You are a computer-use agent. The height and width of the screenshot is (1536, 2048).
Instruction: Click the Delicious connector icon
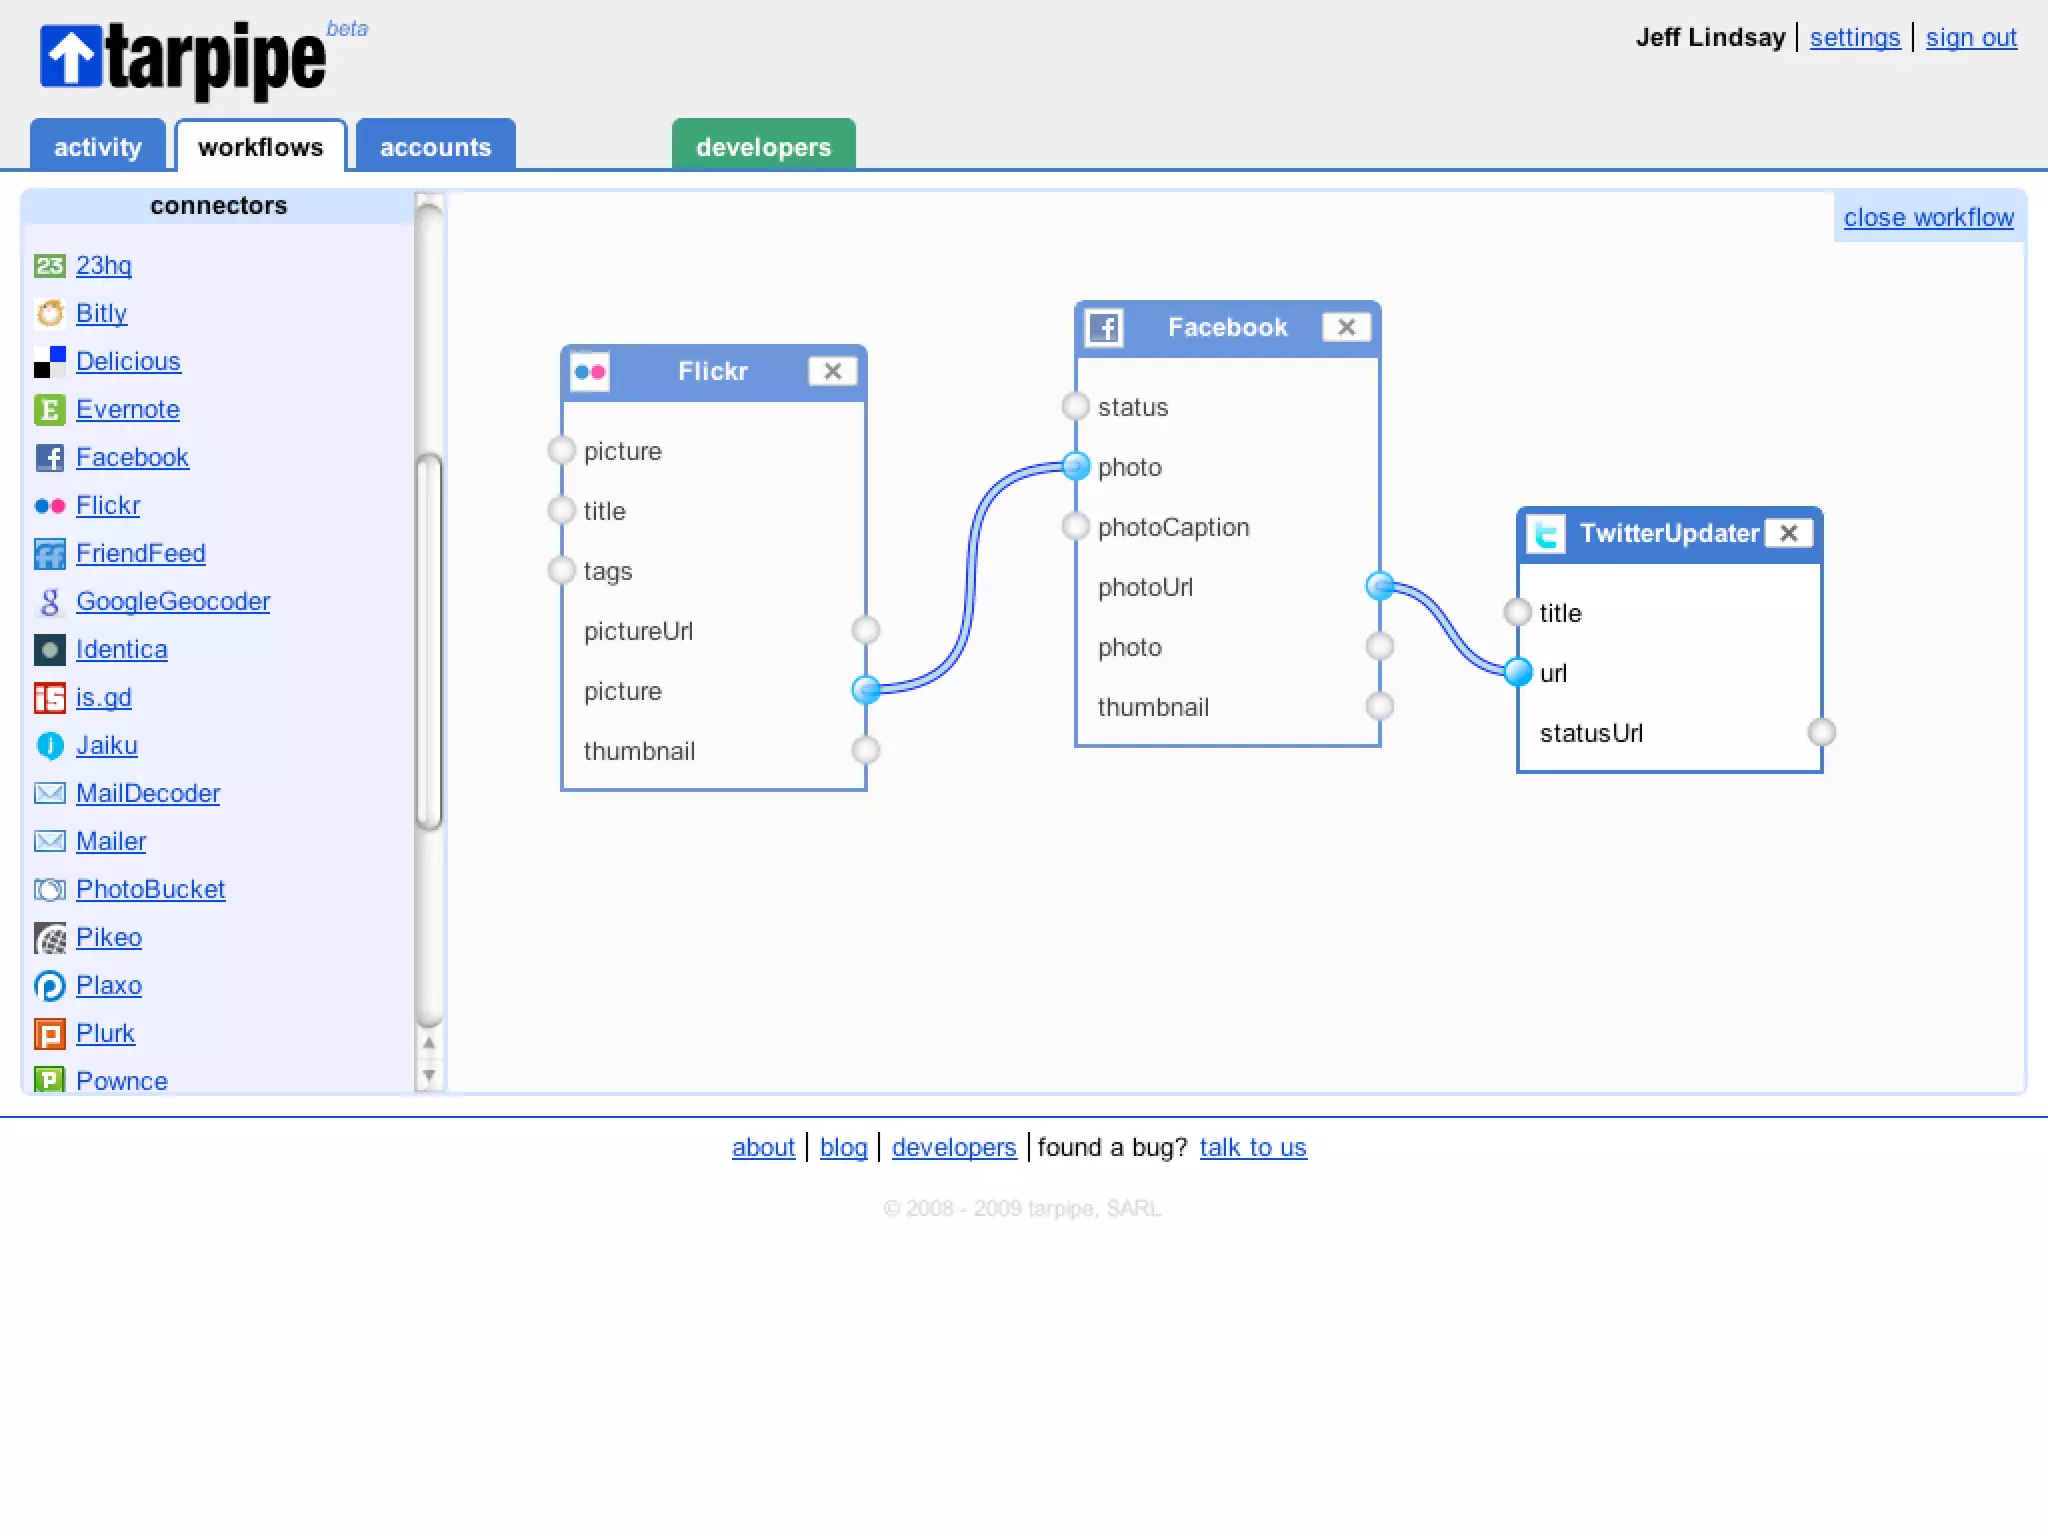(49, 361)
